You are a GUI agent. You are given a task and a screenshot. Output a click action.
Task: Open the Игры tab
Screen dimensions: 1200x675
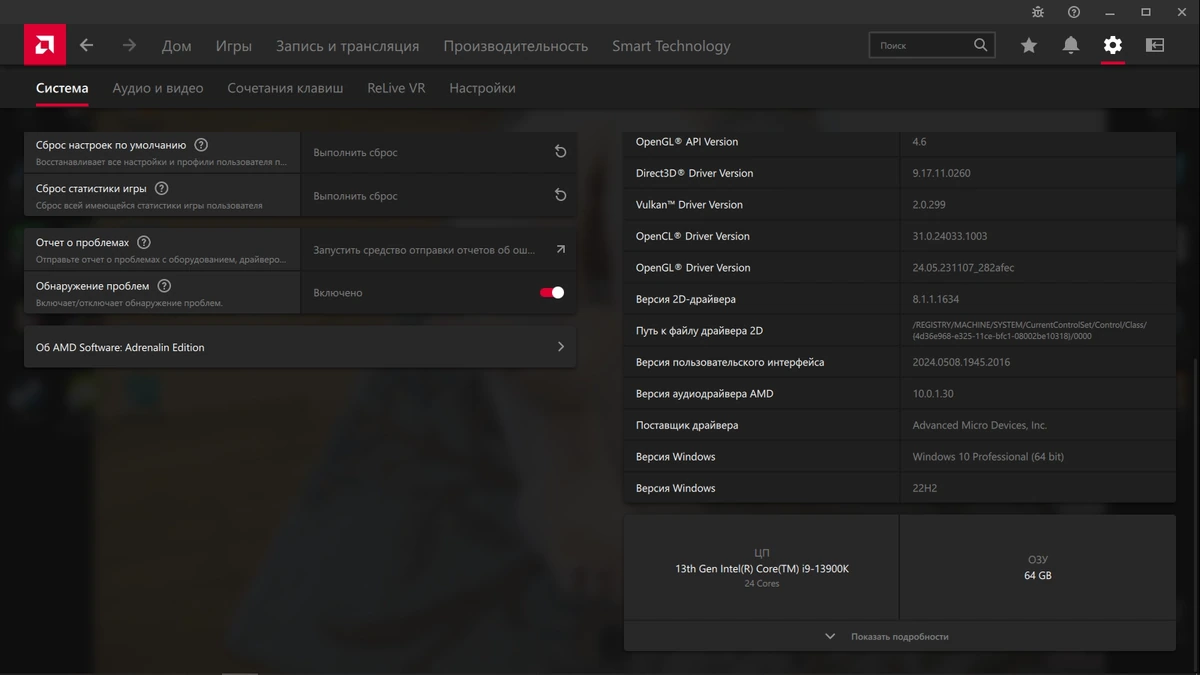coord(234,46)
